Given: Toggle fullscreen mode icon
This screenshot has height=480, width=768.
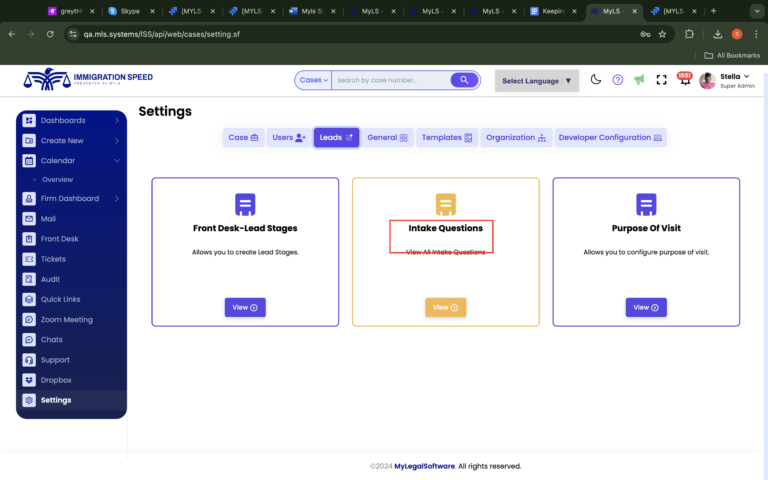Looking at the screenshot, I should click(x=661, y=80).
